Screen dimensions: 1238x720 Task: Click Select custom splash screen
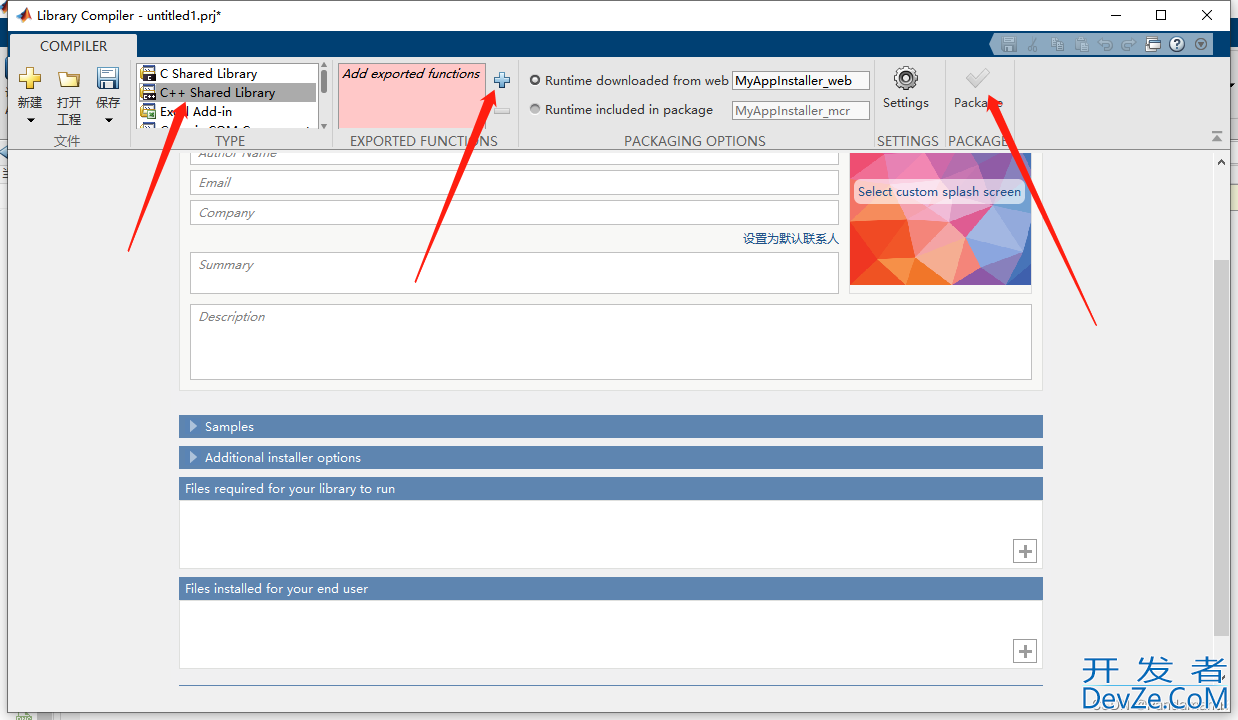[939, 191]
